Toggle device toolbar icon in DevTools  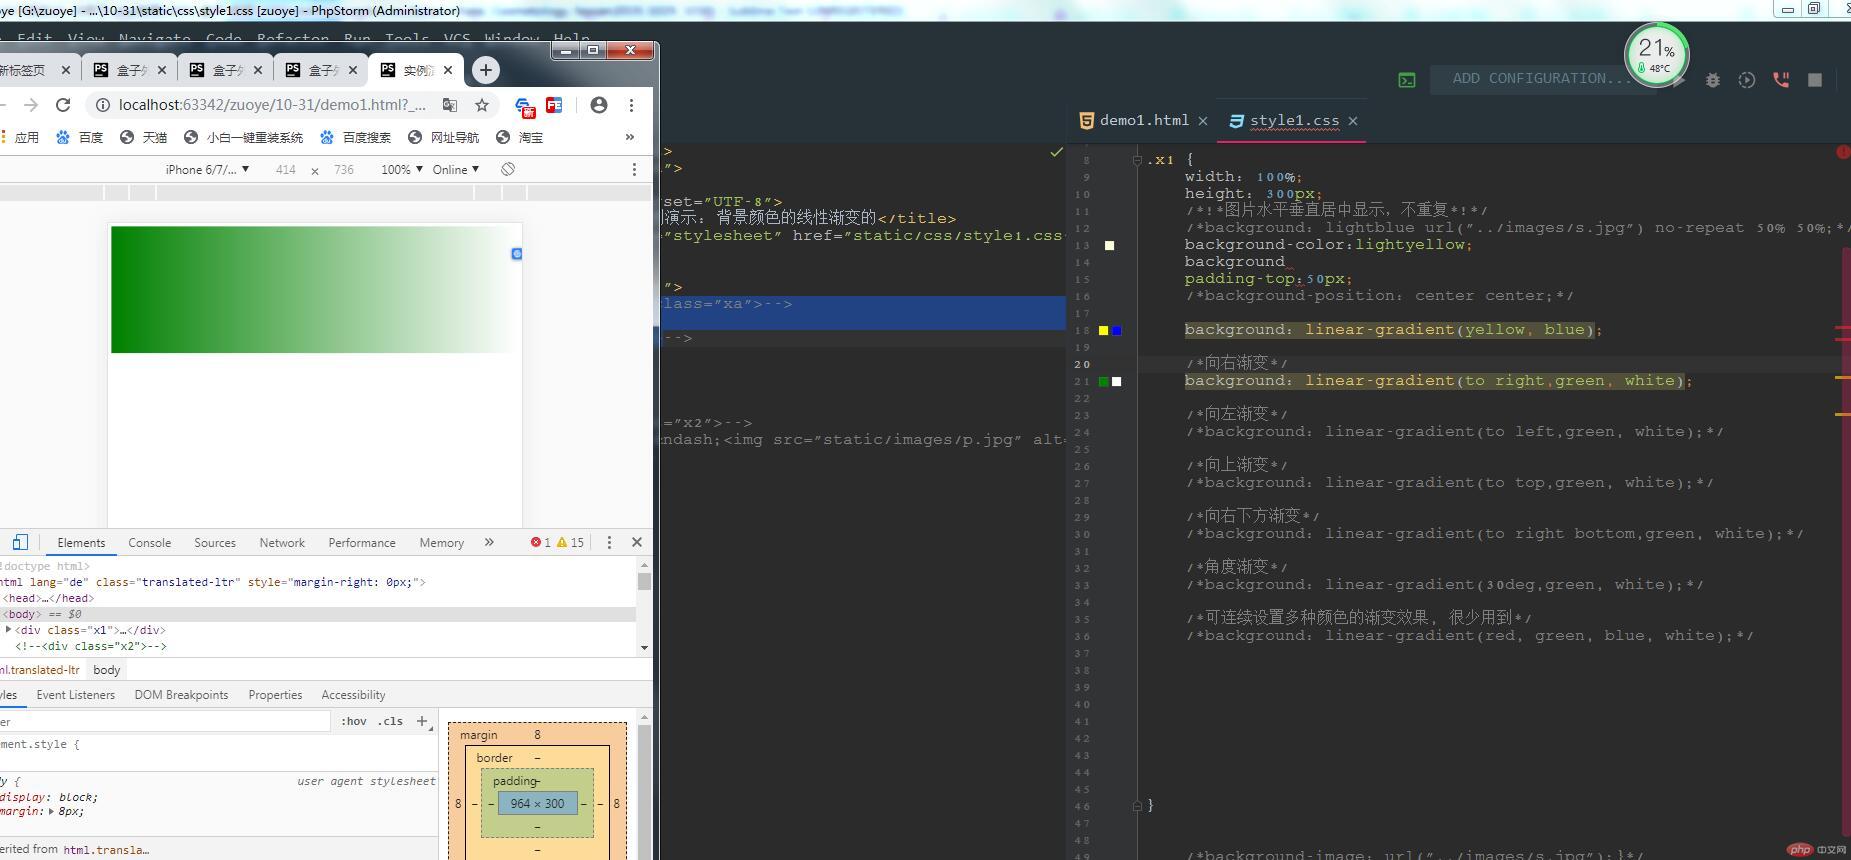(20, 542)
